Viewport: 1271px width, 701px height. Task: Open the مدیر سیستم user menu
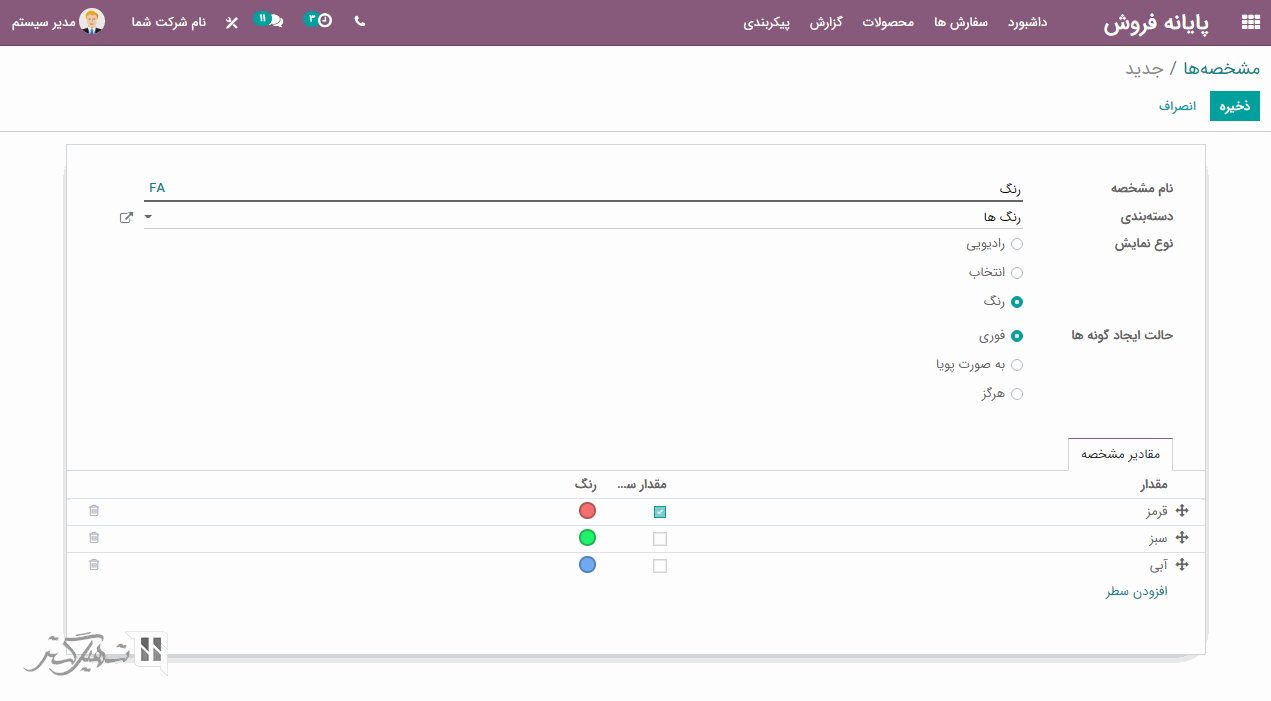[58, 22]
